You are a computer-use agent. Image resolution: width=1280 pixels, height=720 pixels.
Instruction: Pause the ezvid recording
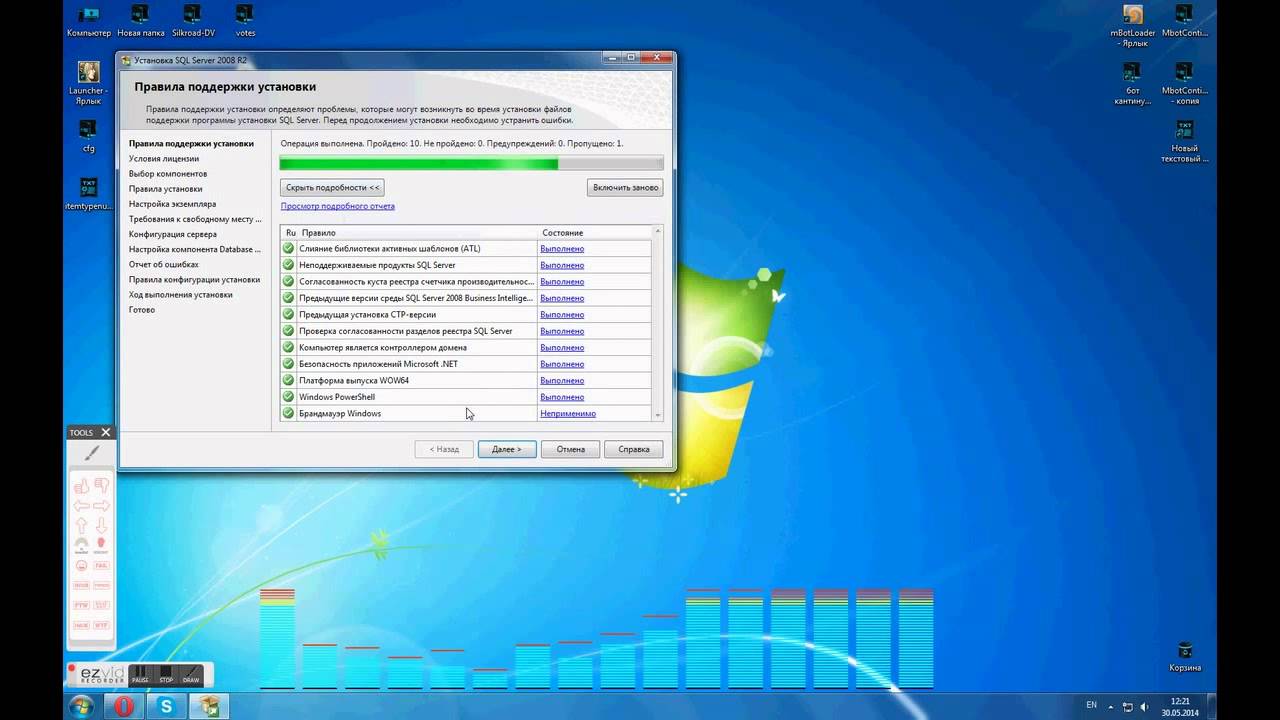point(140,675)
